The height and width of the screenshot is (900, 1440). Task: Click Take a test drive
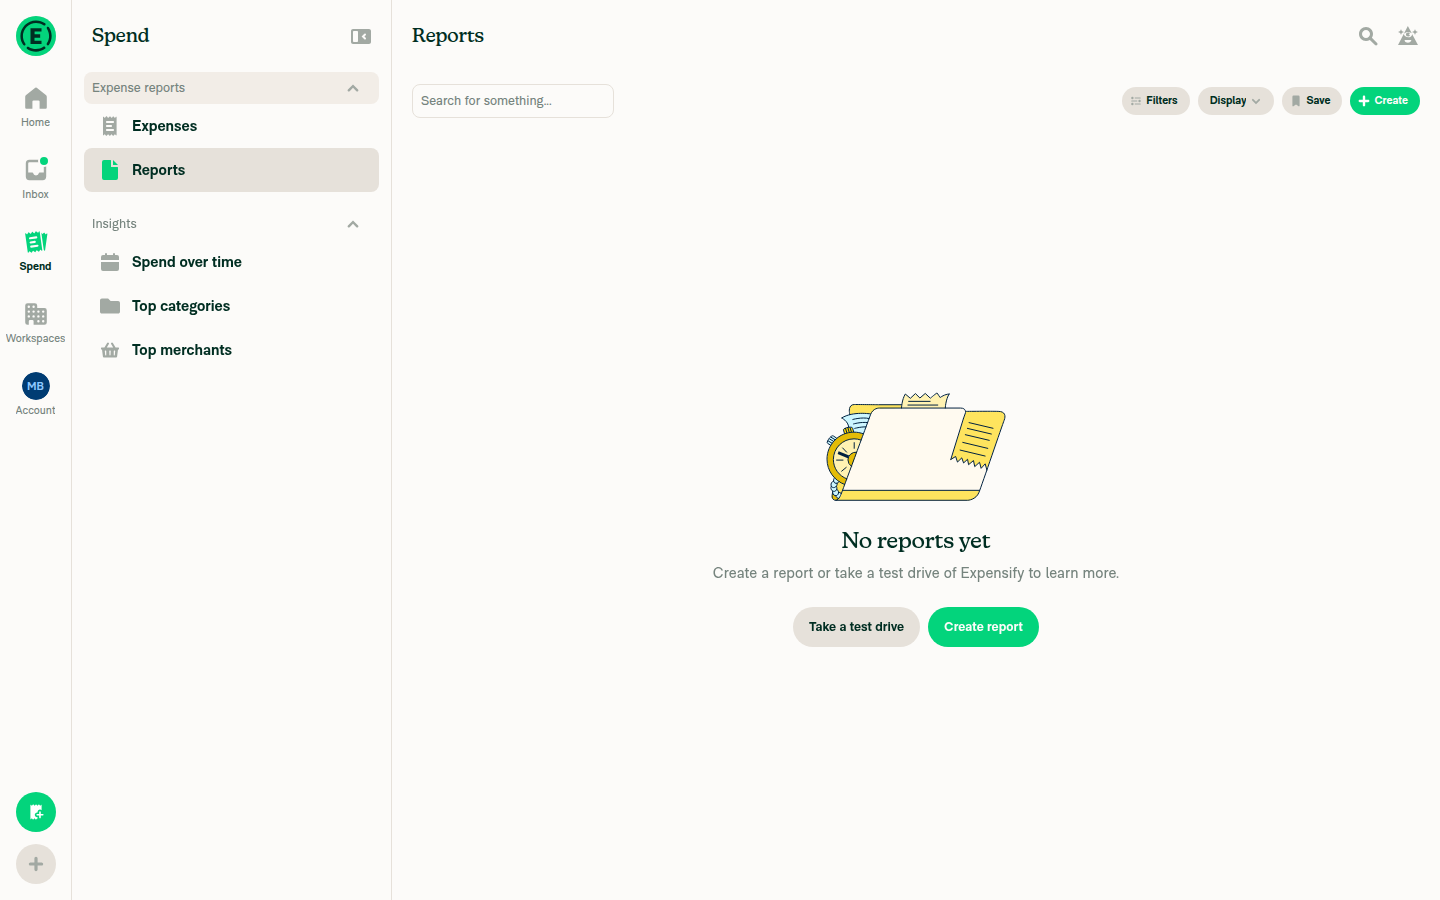pyautogui.click(x=856, y=627)
